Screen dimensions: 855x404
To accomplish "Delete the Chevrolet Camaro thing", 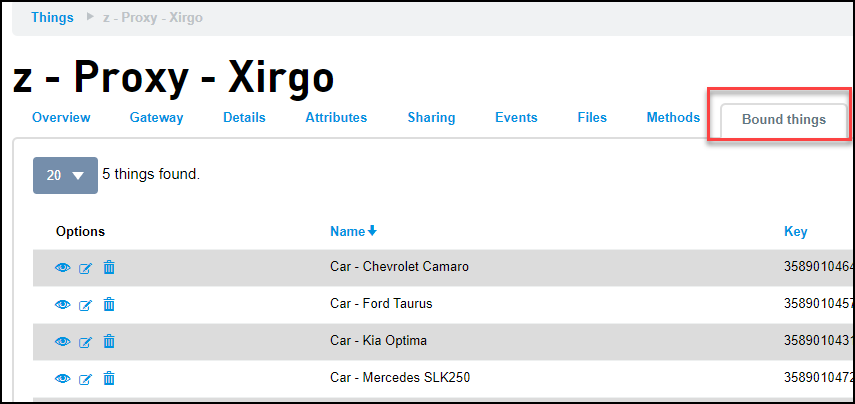I will [109, 267].
